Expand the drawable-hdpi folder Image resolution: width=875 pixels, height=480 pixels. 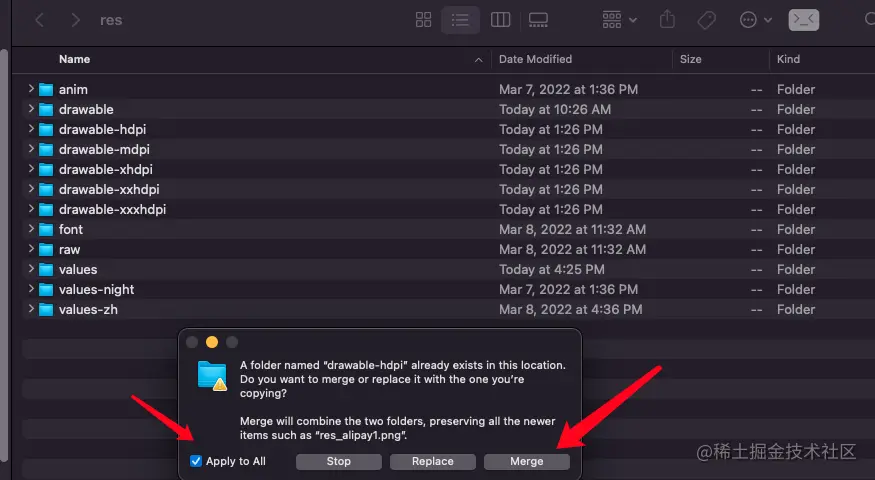(31, 129)
